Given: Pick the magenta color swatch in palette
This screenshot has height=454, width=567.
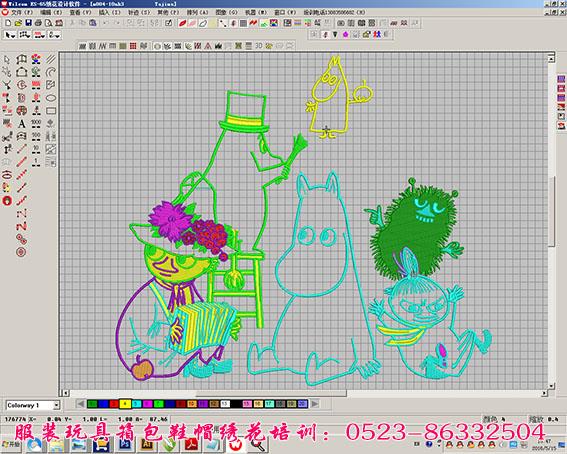Looking at the screenshot, I should (148, 404).
